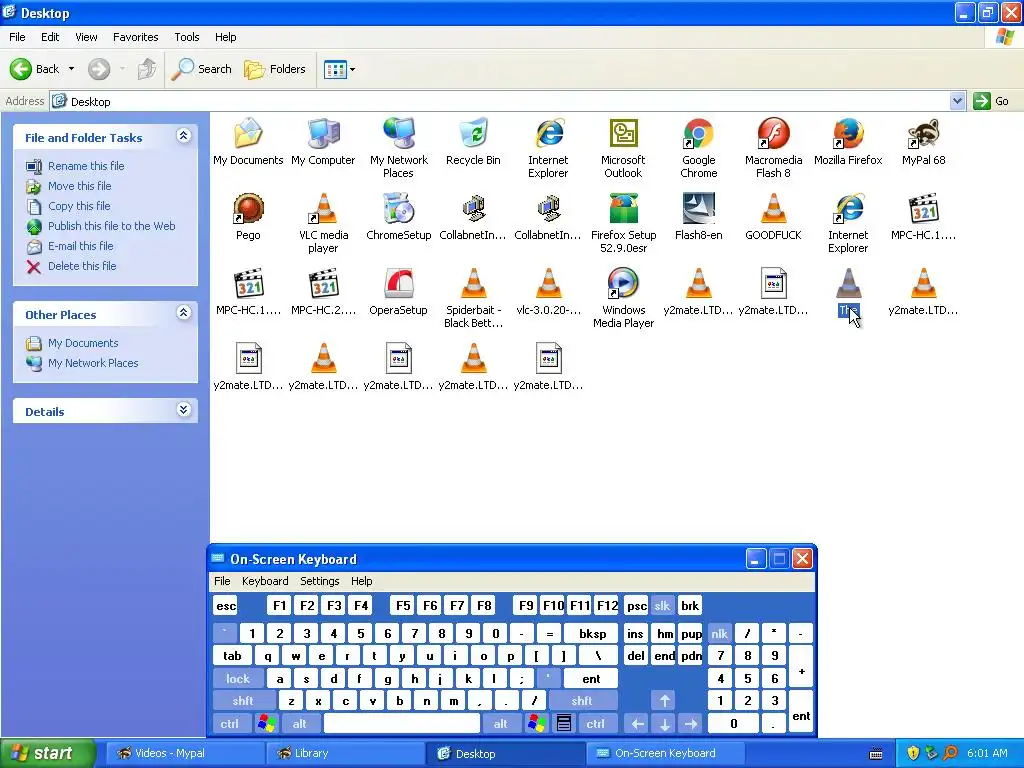Screen dimensions: 1024x768
Task: Click Move this file link
Action: pyautogui.click(x=79, y=186)
